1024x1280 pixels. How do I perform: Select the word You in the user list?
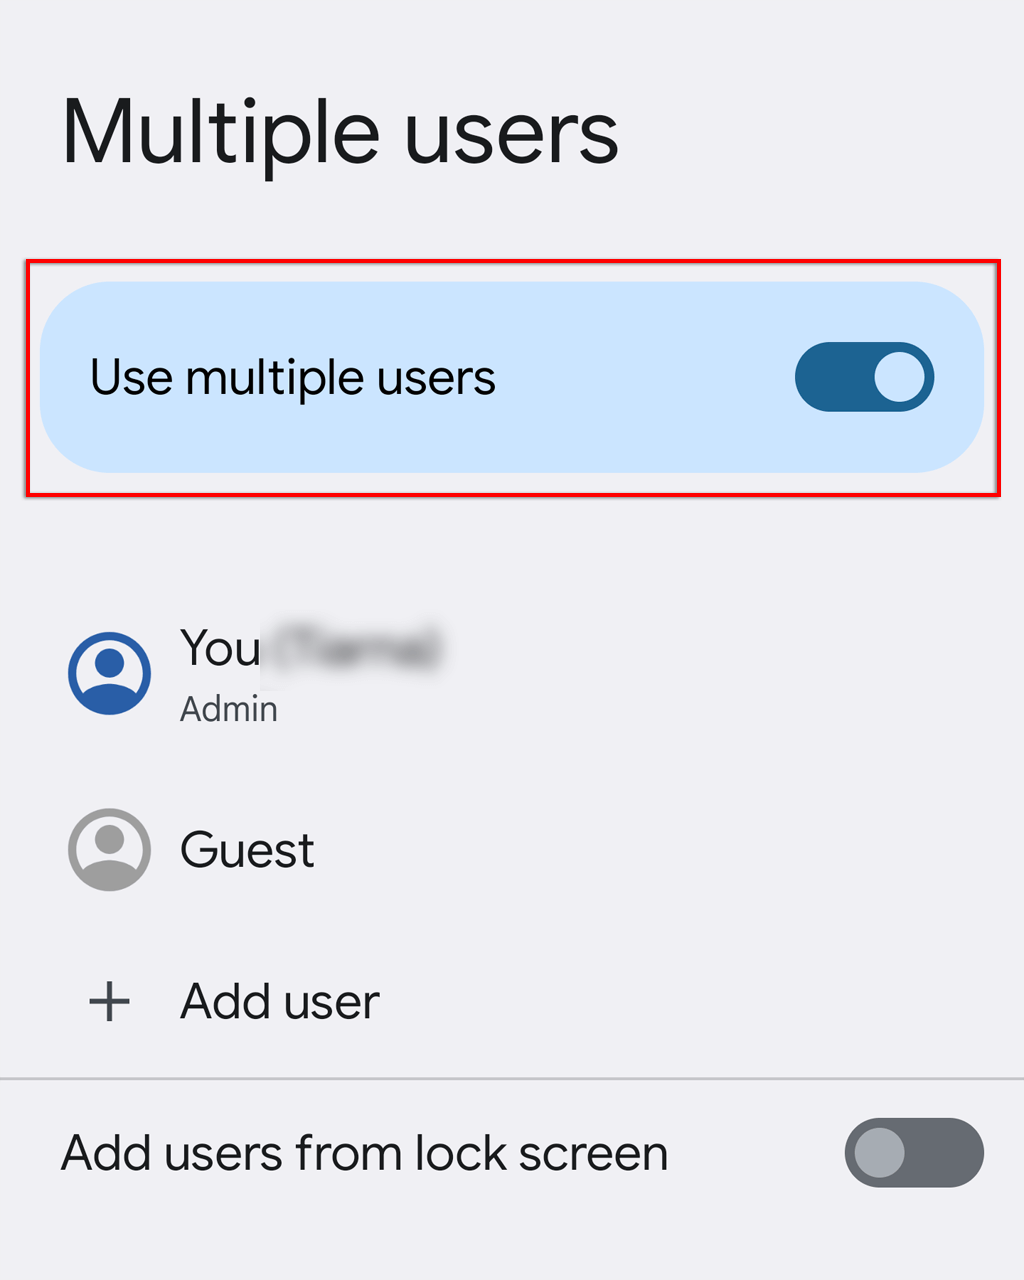click(221, 648)
